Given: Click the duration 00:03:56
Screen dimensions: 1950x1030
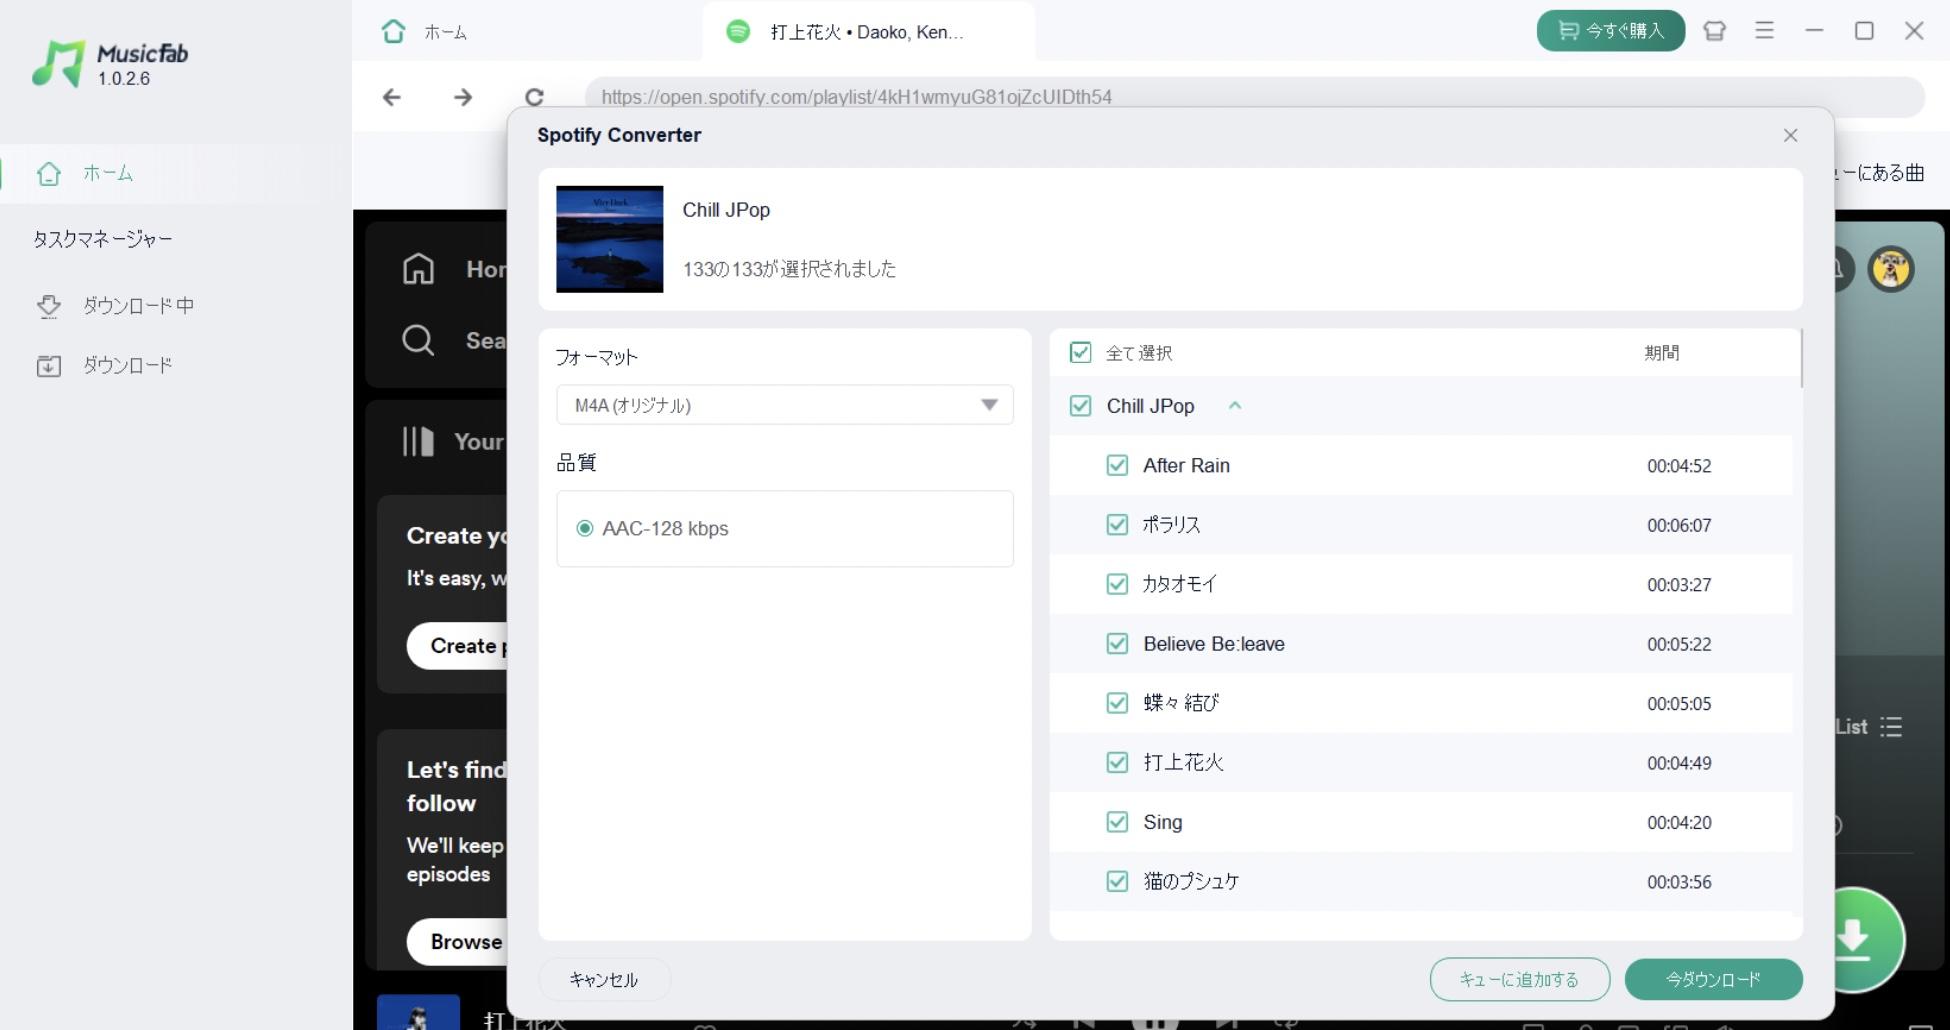Looking at the screenshot, I should pos(1679,882).
